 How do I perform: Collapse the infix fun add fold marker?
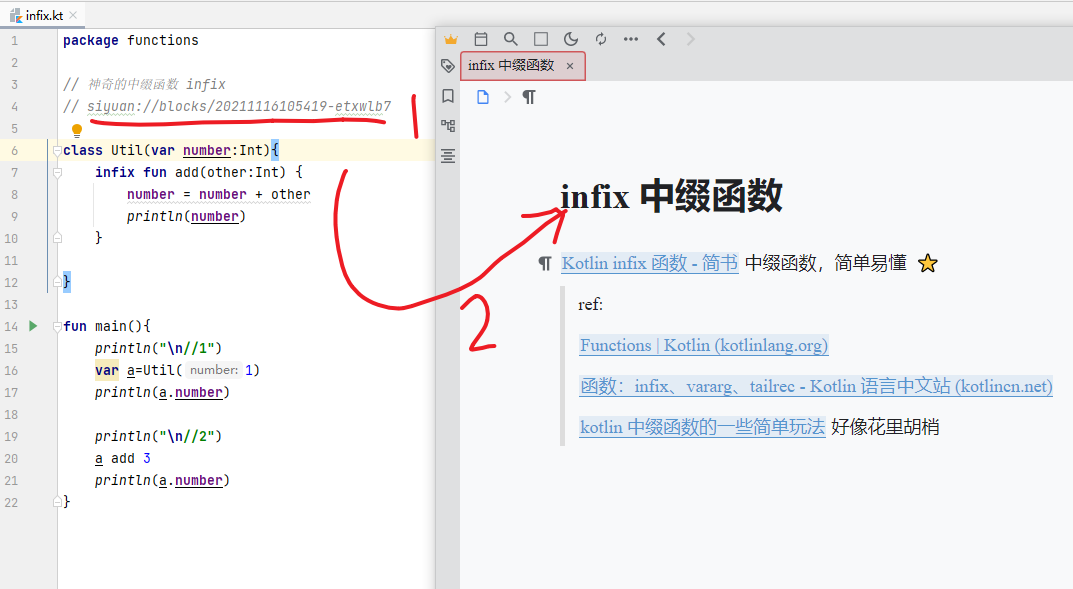point(57,172)
